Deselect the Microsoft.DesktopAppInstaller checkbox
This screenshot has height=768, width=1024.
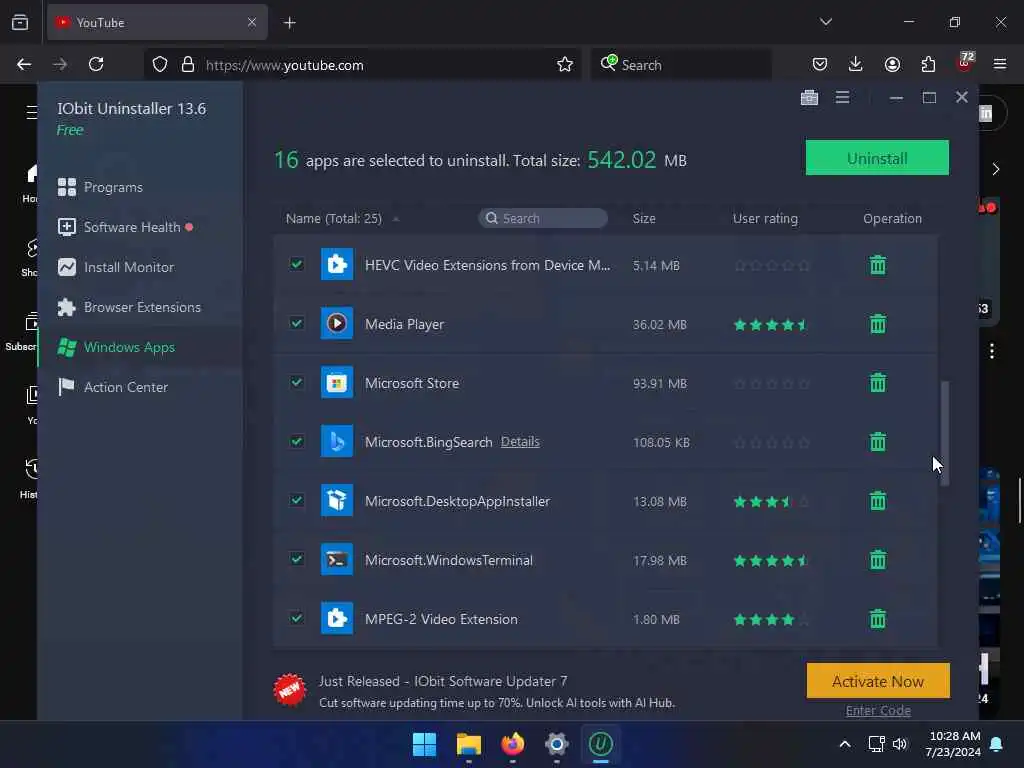[296, 500]
